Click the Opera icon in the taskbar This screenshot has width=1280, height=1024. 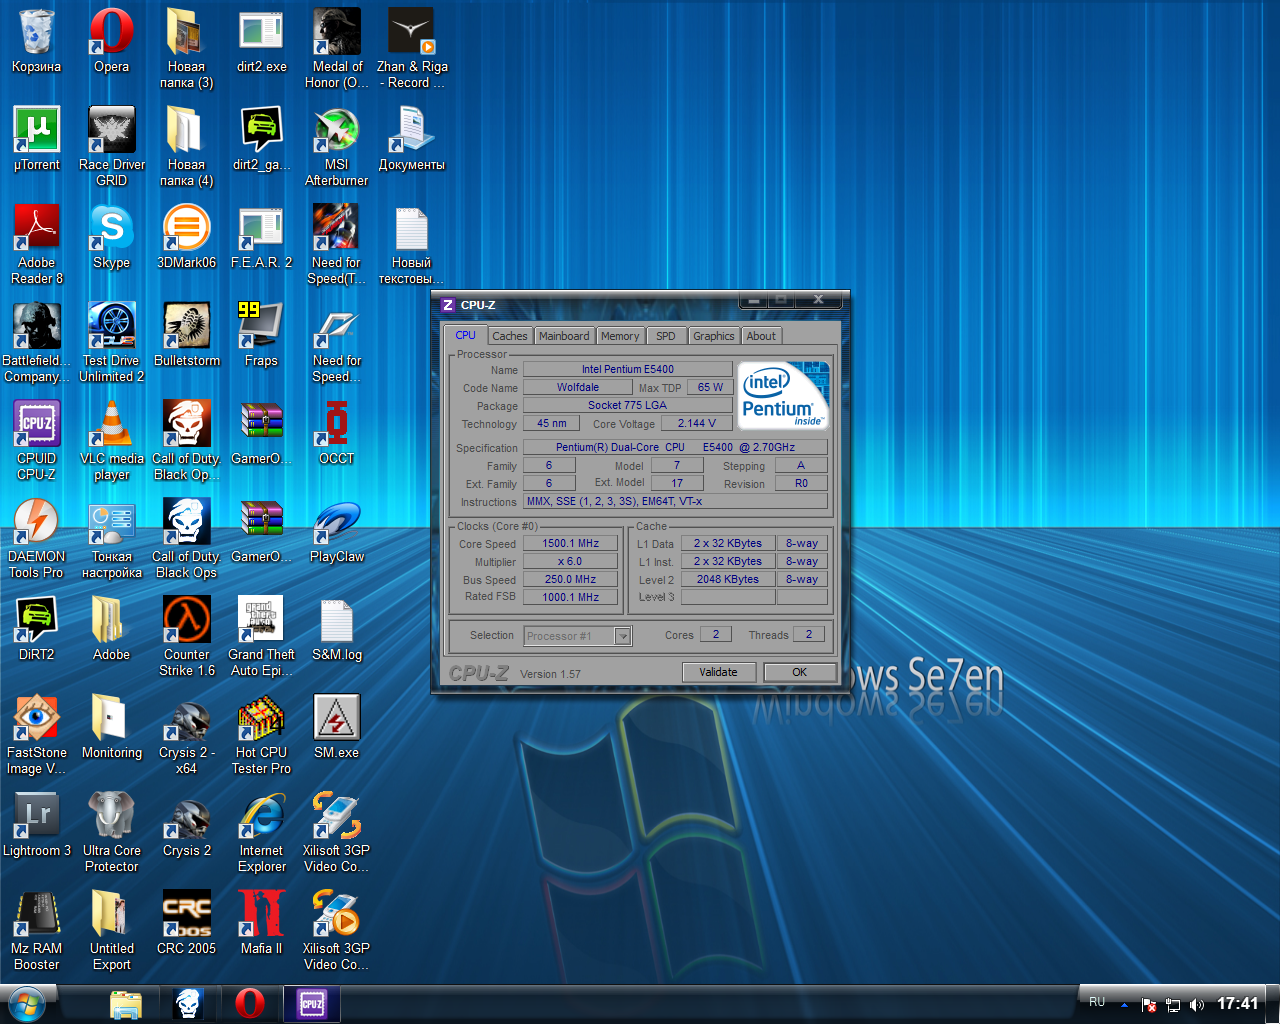point(250,1003)
